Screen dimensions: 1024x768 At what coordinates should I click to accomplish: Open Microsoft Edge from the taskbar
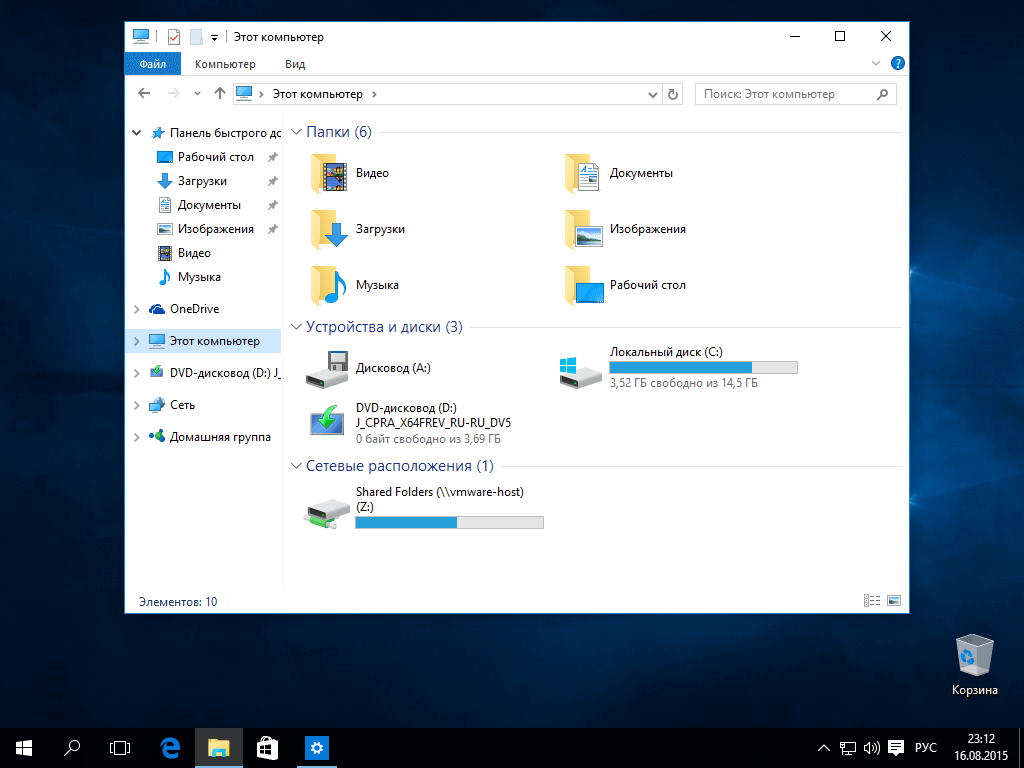point(170,747)
